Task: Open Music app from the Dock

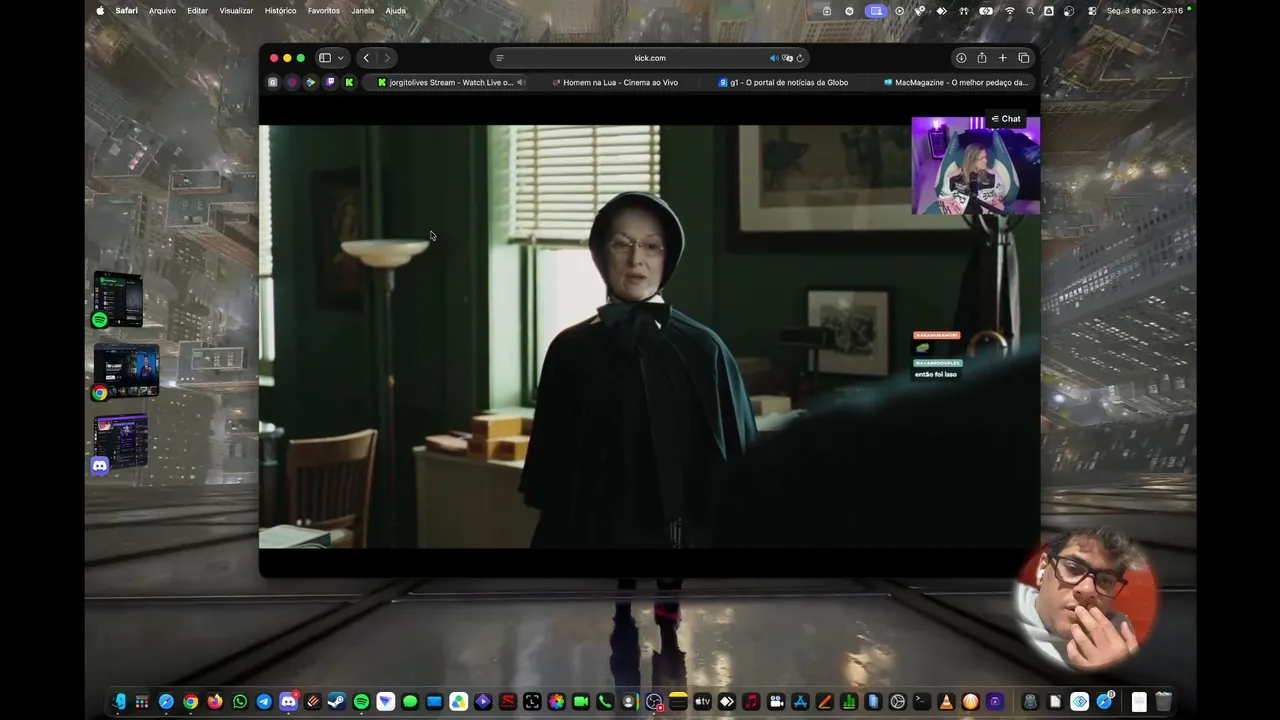Action: point(751,702)
